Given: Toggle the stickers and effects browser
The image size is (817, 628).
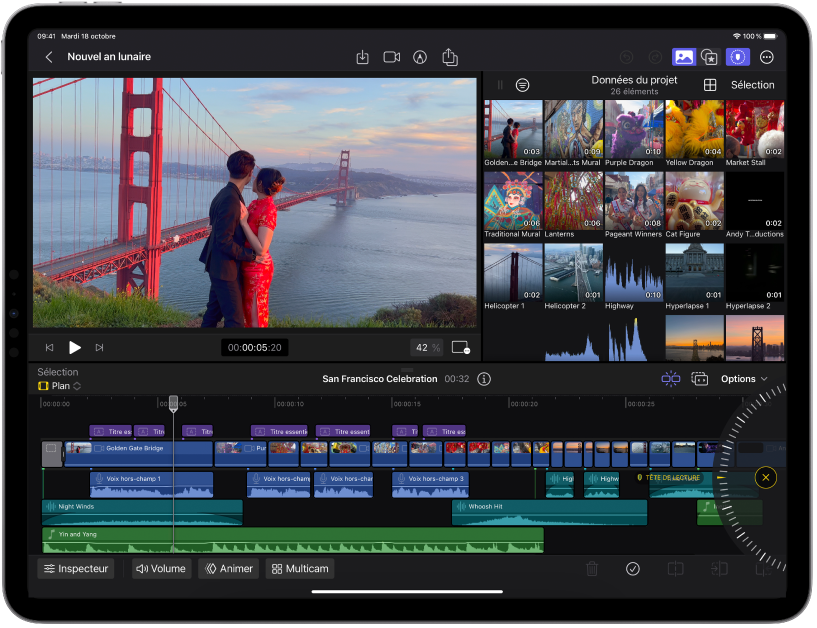Looking at the screenshot, I should click(x=711, y=57).
